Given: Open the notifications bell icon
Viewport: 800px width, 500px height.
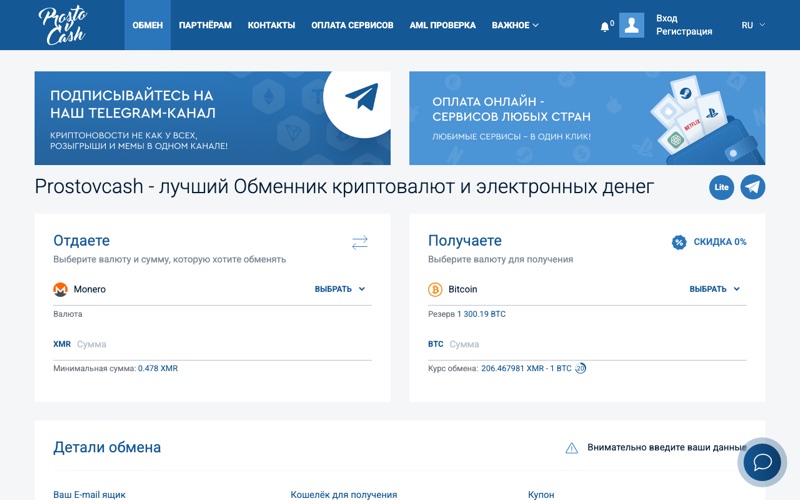Looking at the screenshot, I should (605, 27).
